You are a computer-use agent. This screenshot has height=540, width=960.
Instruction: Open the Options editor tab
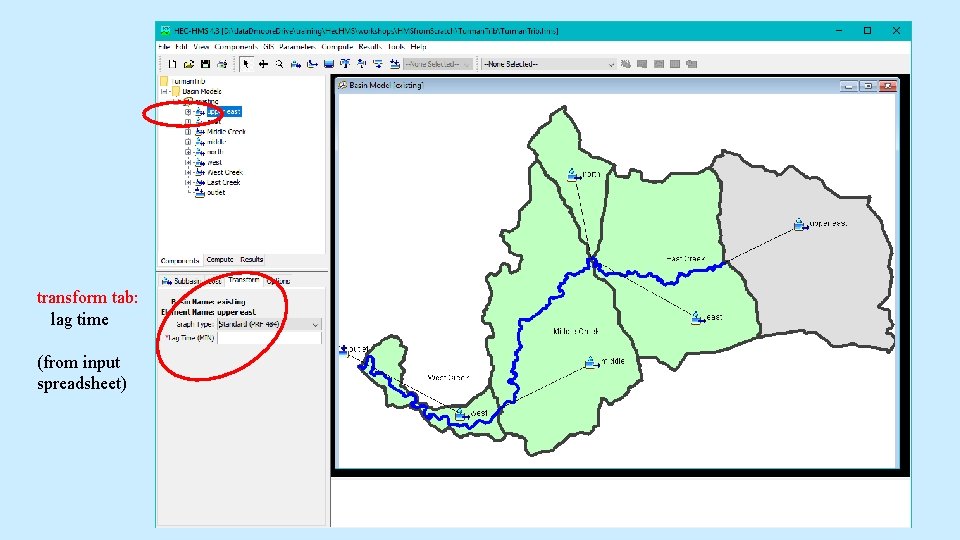coord(278,281)
